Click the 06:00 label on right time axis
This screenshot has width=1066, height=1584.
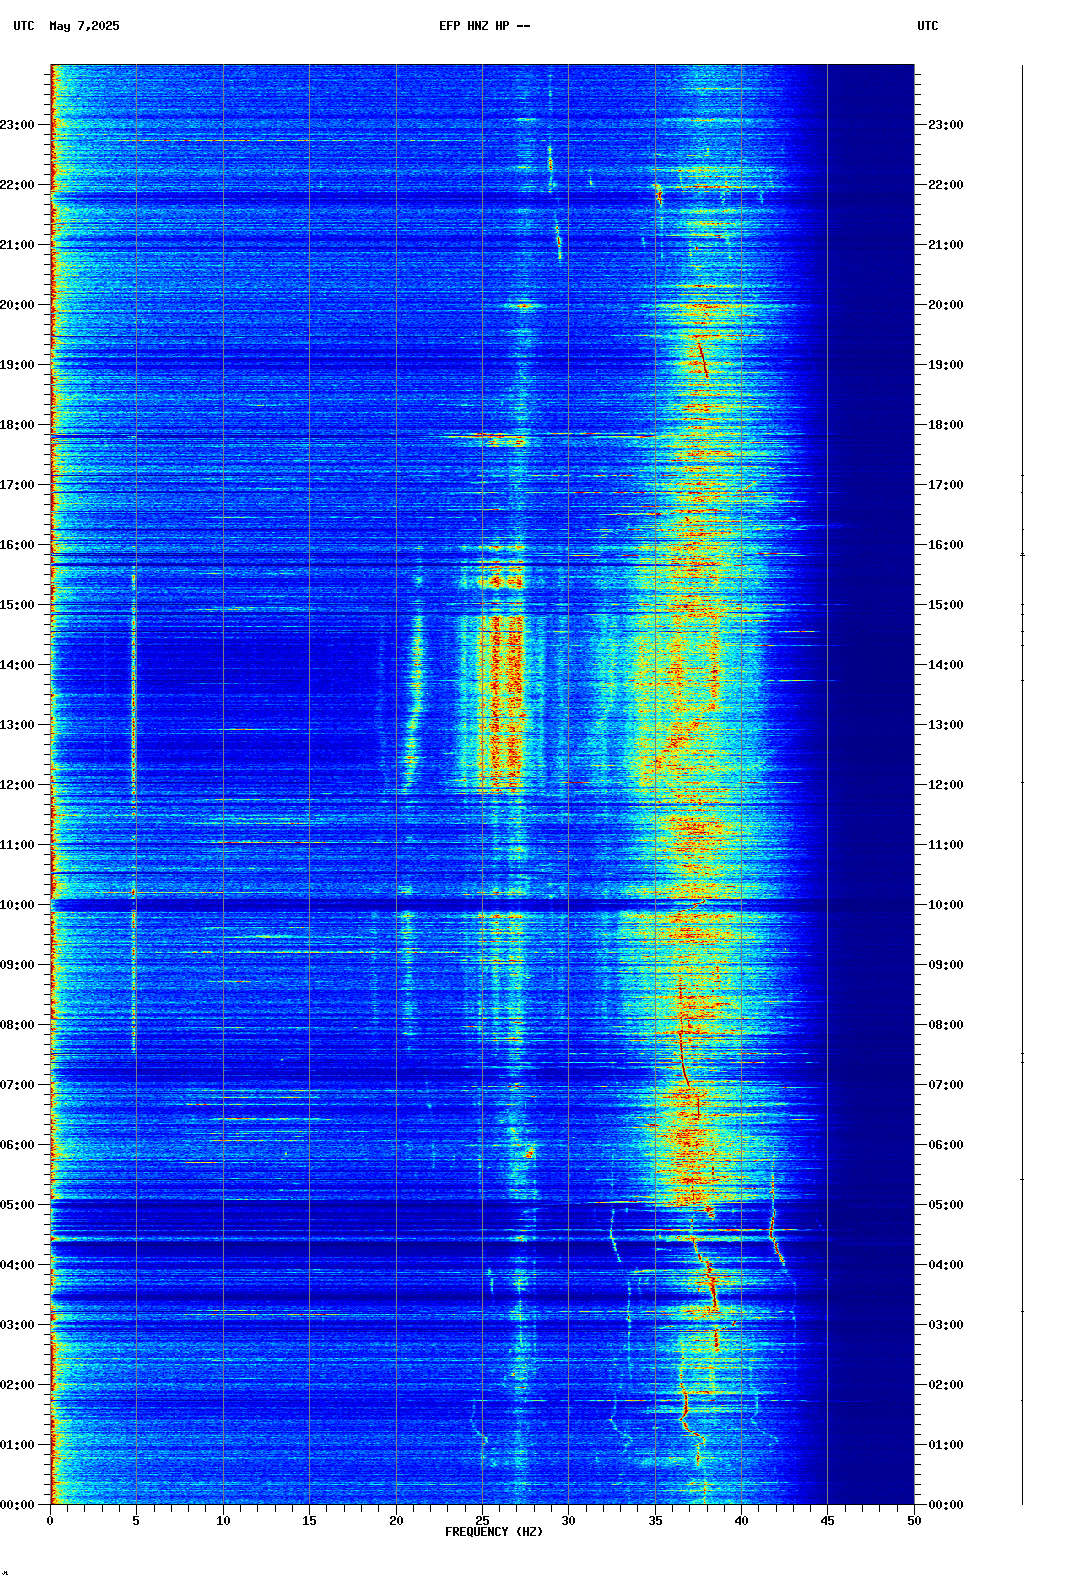click(946, 1145)
